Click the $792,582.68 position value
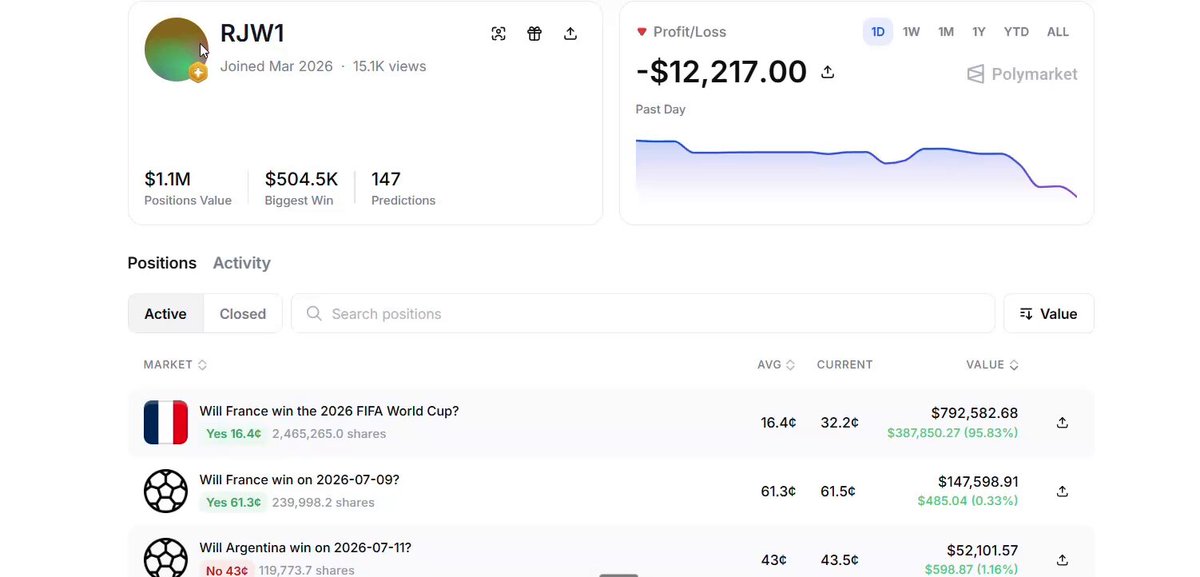 tap(974, 413)
